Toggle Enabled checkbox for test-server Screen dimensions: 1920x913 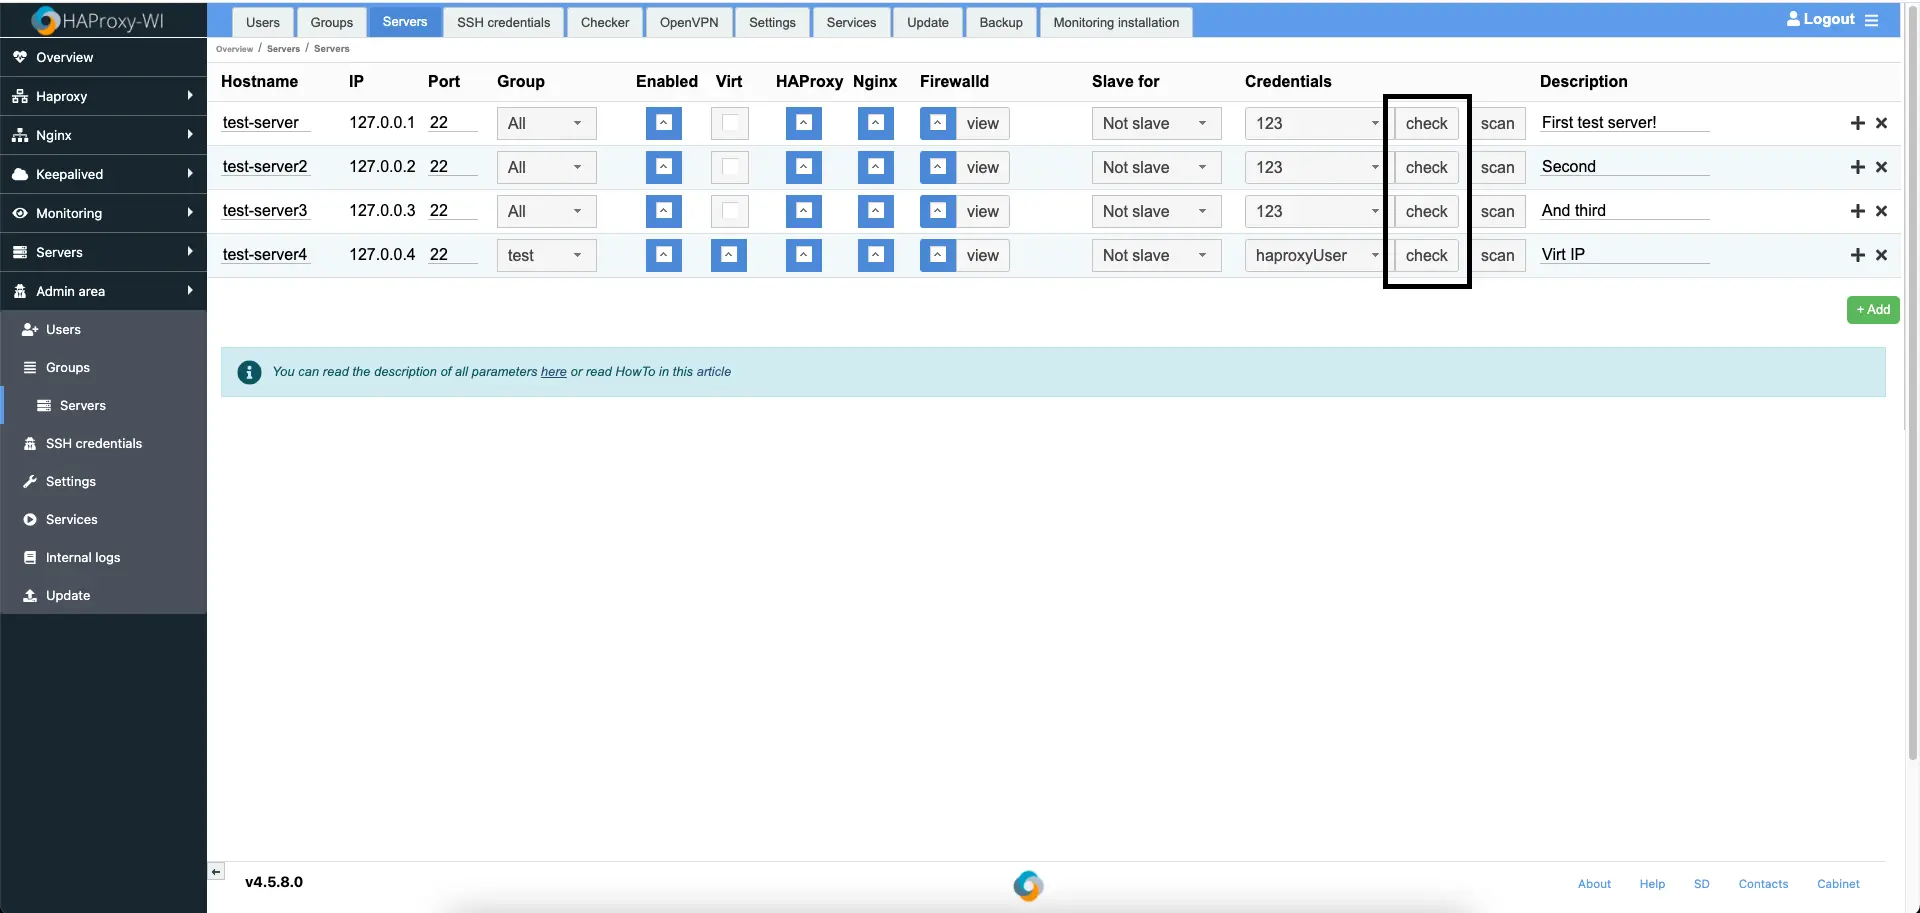click(664, 123)
